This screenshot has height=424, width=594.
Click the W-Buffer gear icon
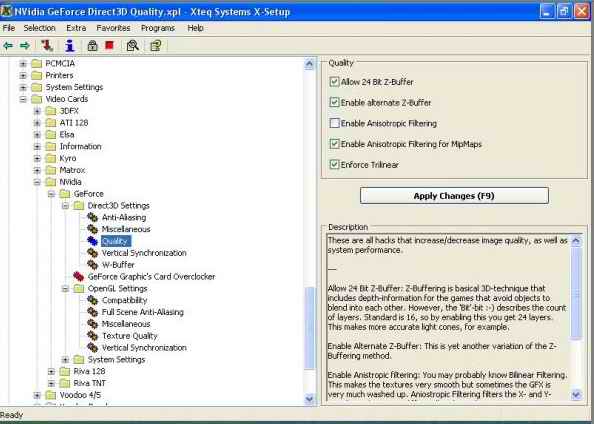(x=92, y=264)
